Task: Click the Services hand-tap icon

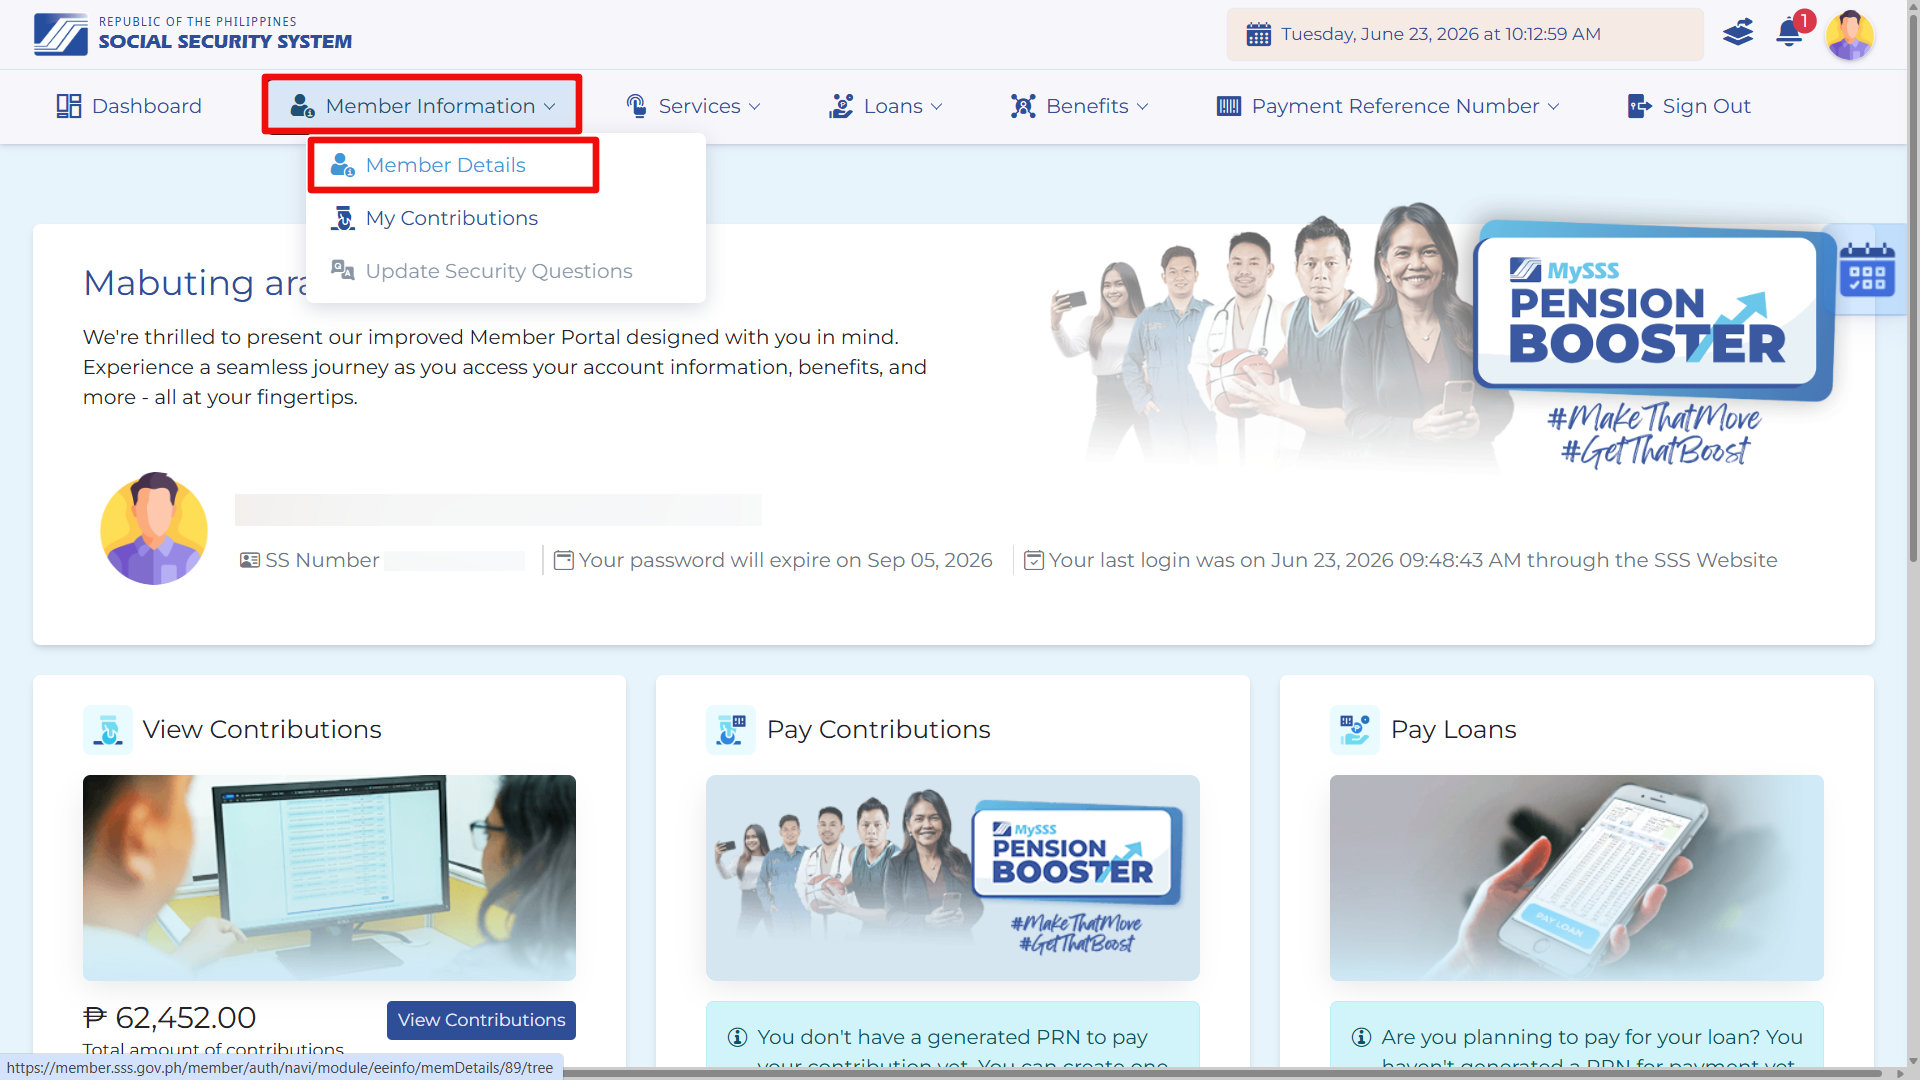Action: coord(636,106)
